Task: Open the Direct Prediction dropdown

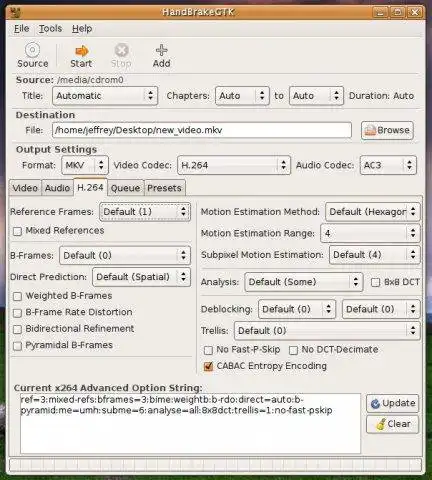Action: coord(141,277)
